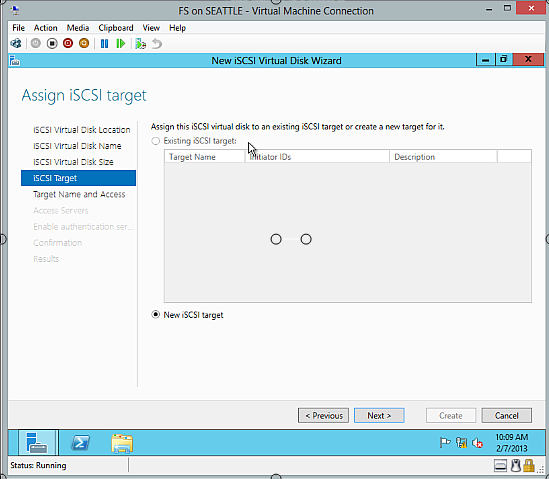Click the muted speaker tray icon
Image resolution: width=549 pixels, height=479 pixels.
(478, 443)
